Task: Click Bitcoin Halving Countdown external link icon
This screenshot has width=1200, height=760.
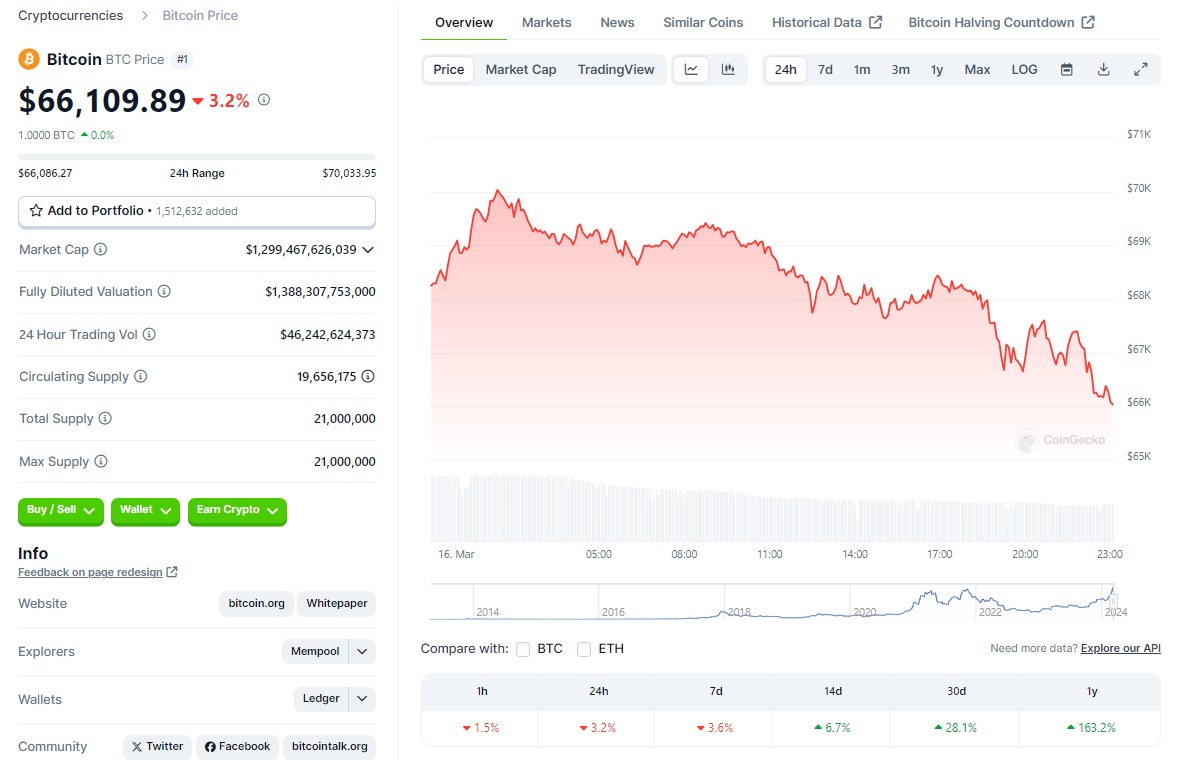Action: pyautogui.click(x=1088, y=22)
